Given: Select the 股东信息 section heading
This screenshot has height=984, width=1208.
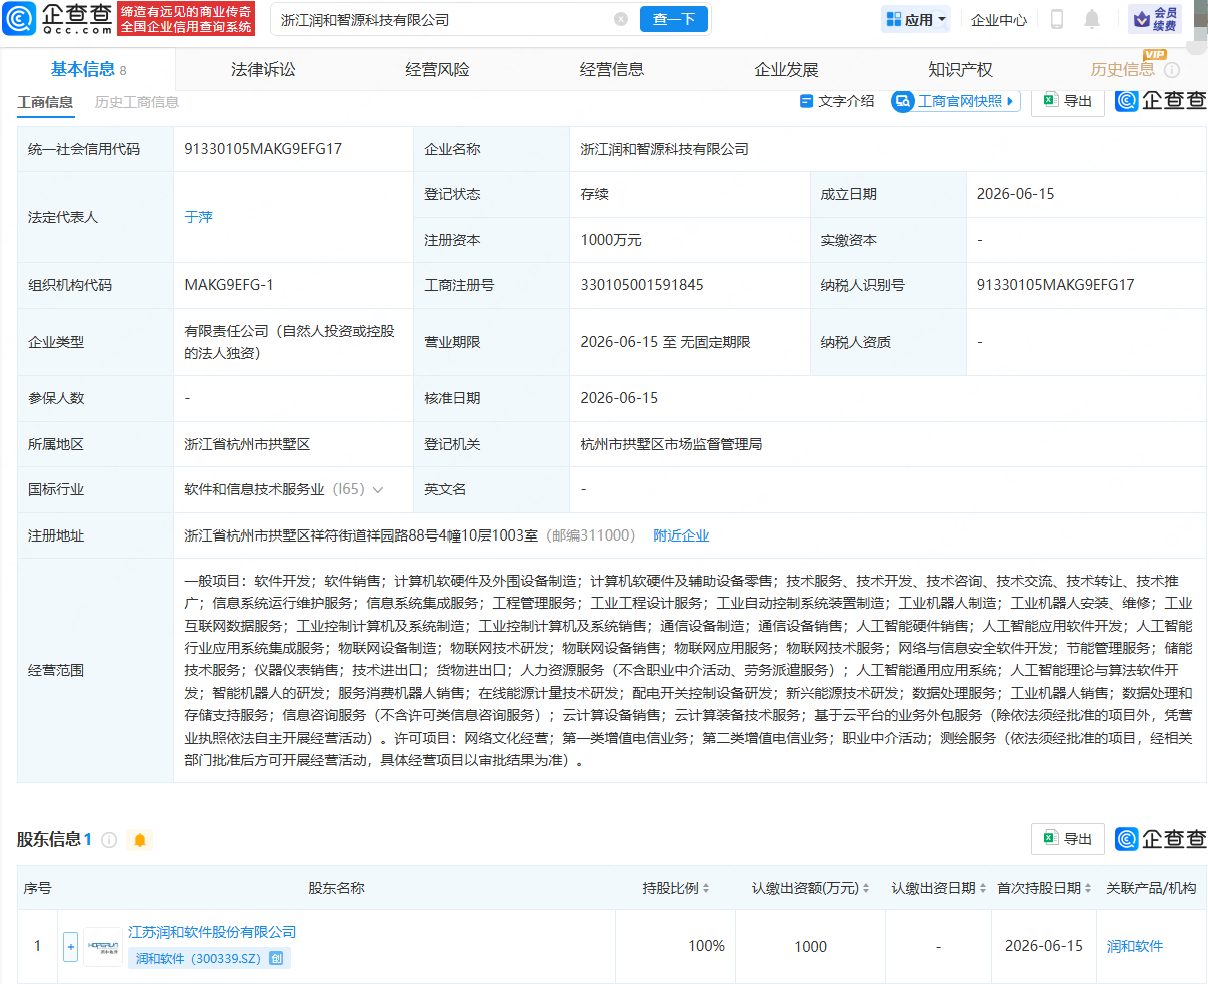Looking at the screenshot, I should [x=49, y=840].
